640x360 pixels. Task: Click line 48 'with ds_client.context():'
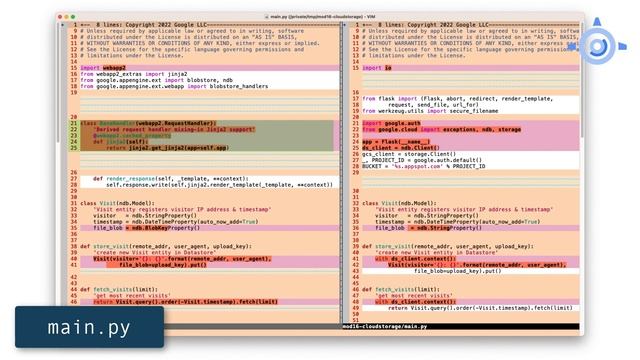(416, 302)
